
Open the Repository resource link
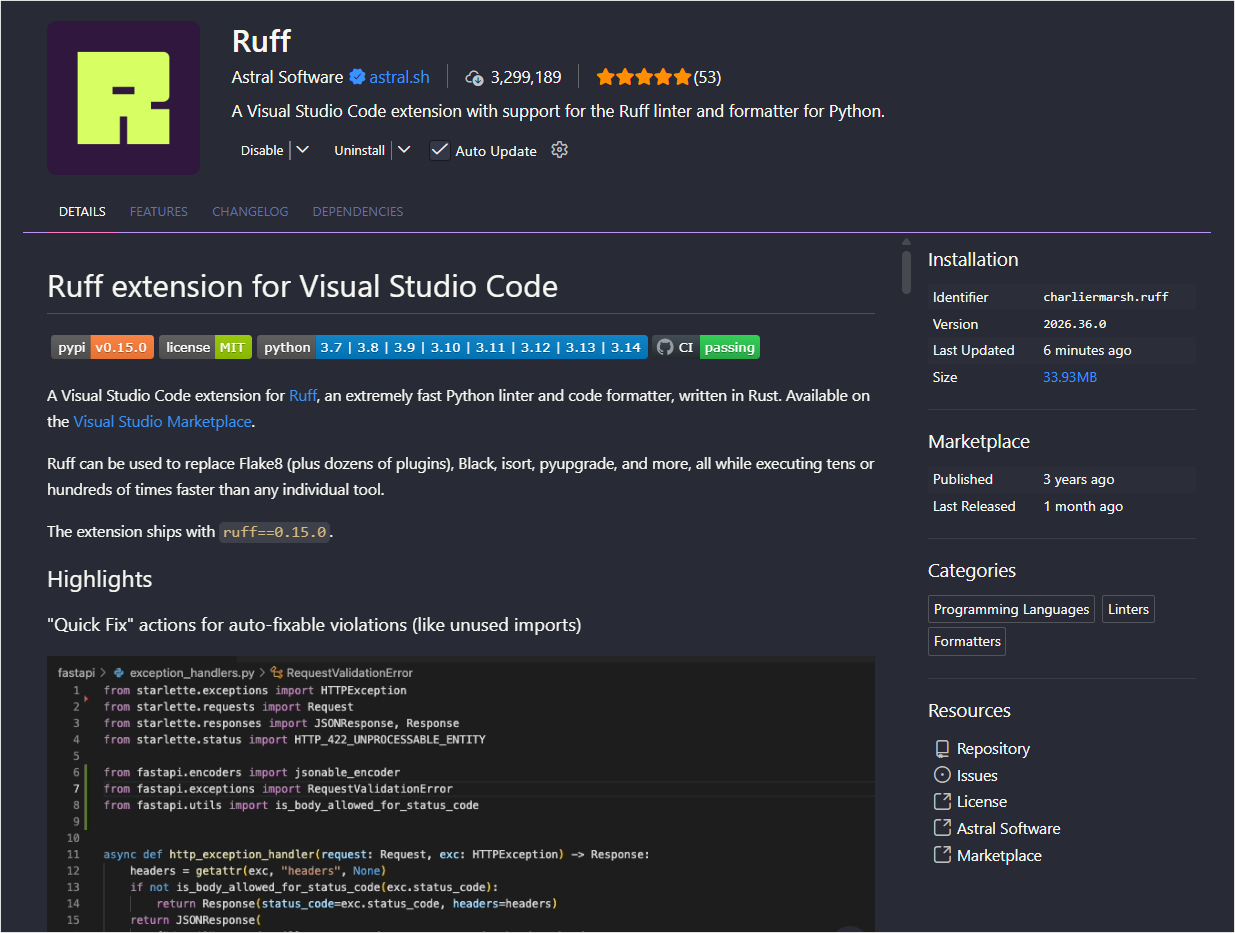[x=992, y=749]
